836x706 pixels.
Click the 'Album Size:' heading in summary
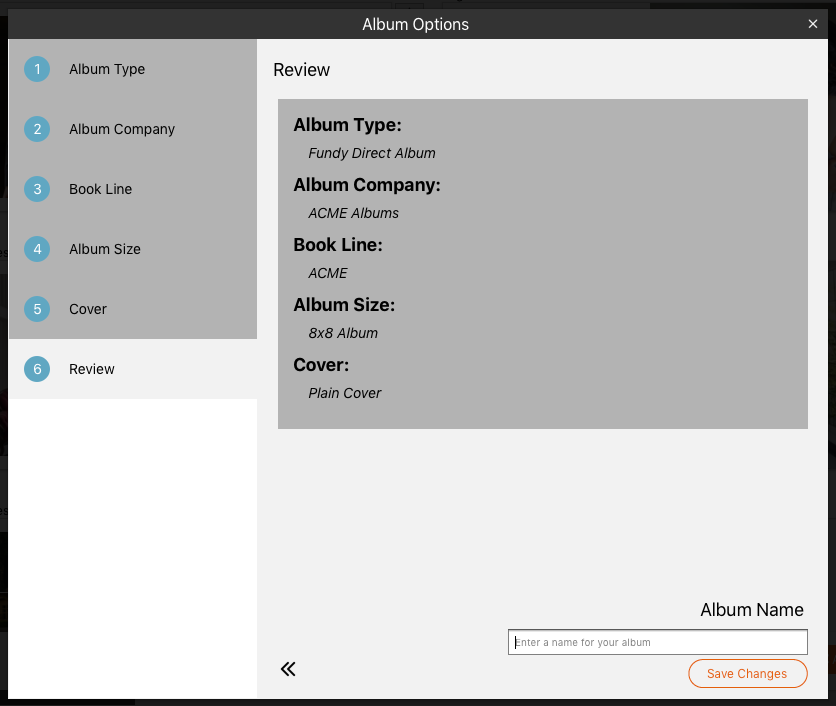pos(344,305)
